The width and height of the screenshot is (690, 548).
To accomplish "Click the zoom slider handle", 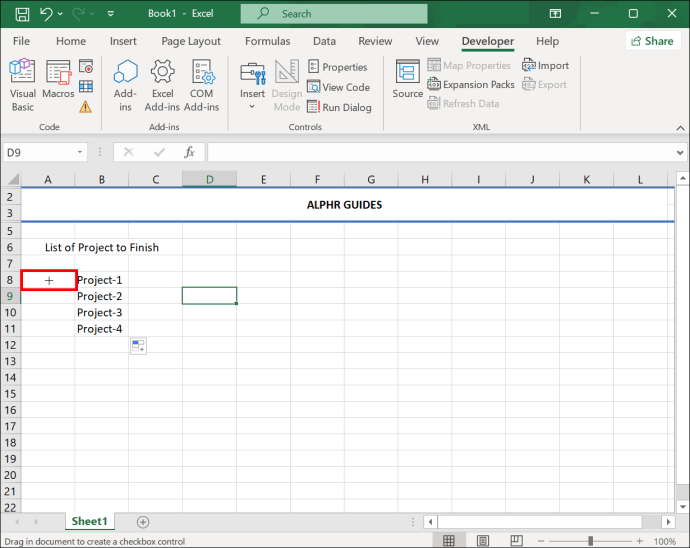I will tap(591, 541).
